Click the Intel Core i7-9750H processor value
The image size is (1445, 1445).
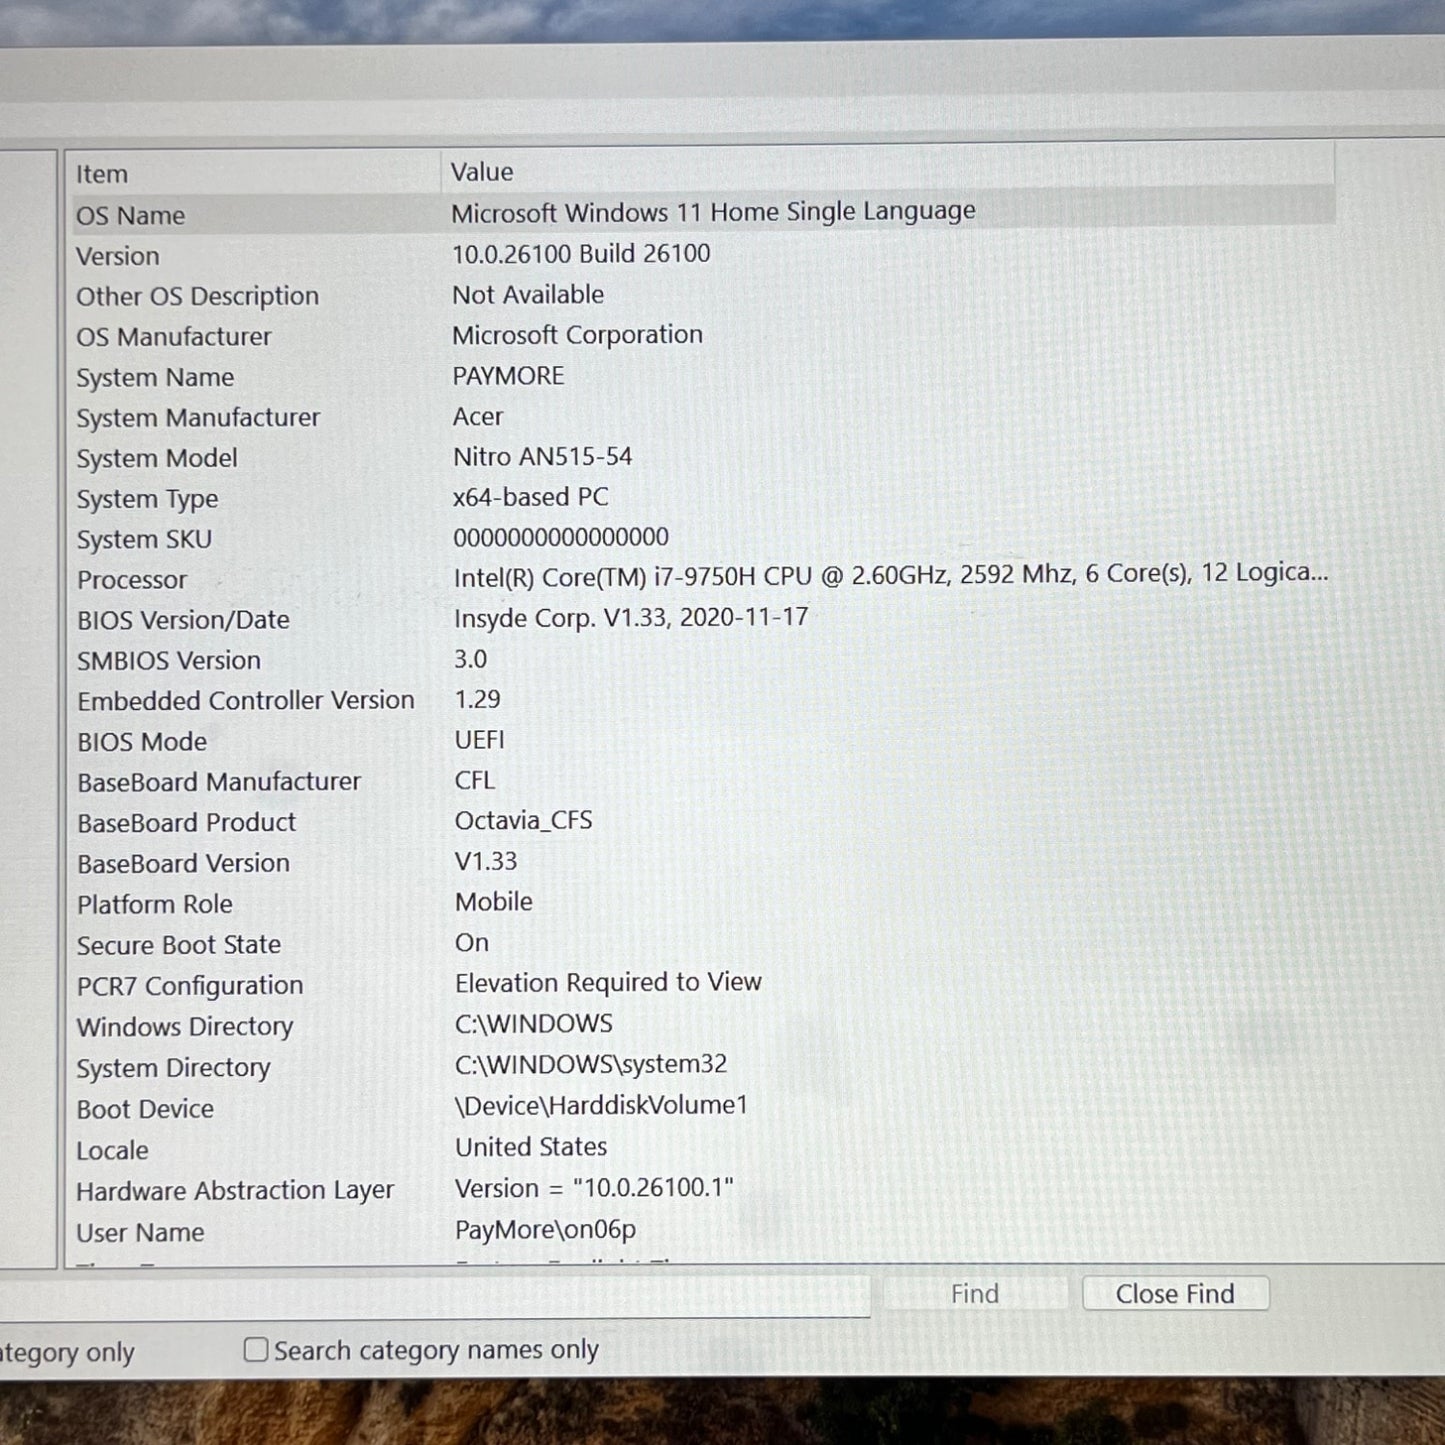click(x=891, y=574)
